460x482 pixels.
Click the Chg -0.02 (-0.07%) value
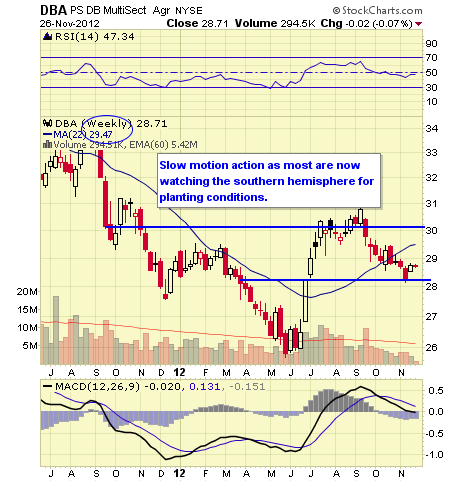366,24
